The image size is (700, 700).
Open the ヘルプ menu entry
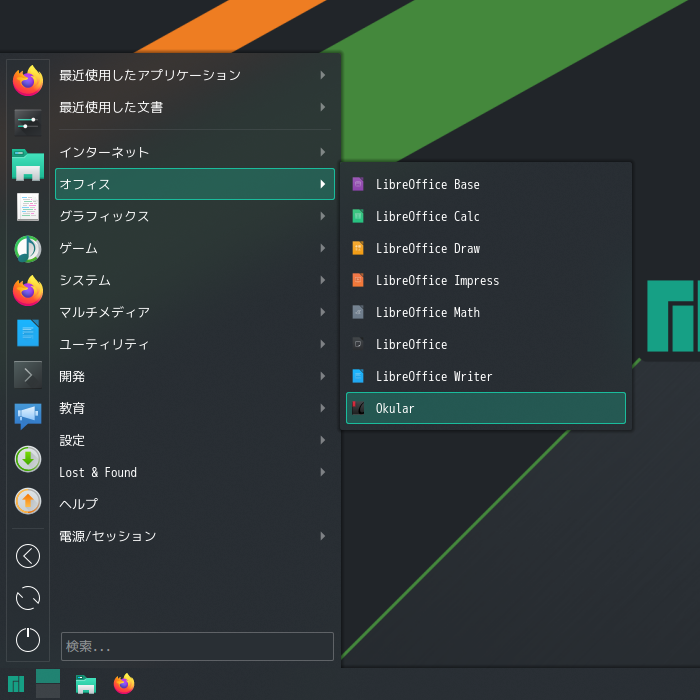pyautogui.click(x=195, y=504)
